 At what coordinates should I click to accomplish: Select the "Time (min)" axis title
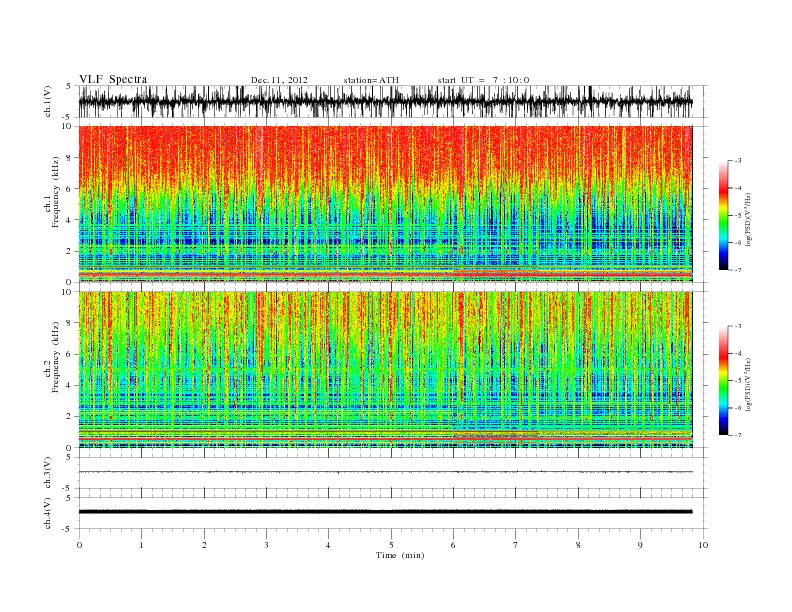(400, 555)
